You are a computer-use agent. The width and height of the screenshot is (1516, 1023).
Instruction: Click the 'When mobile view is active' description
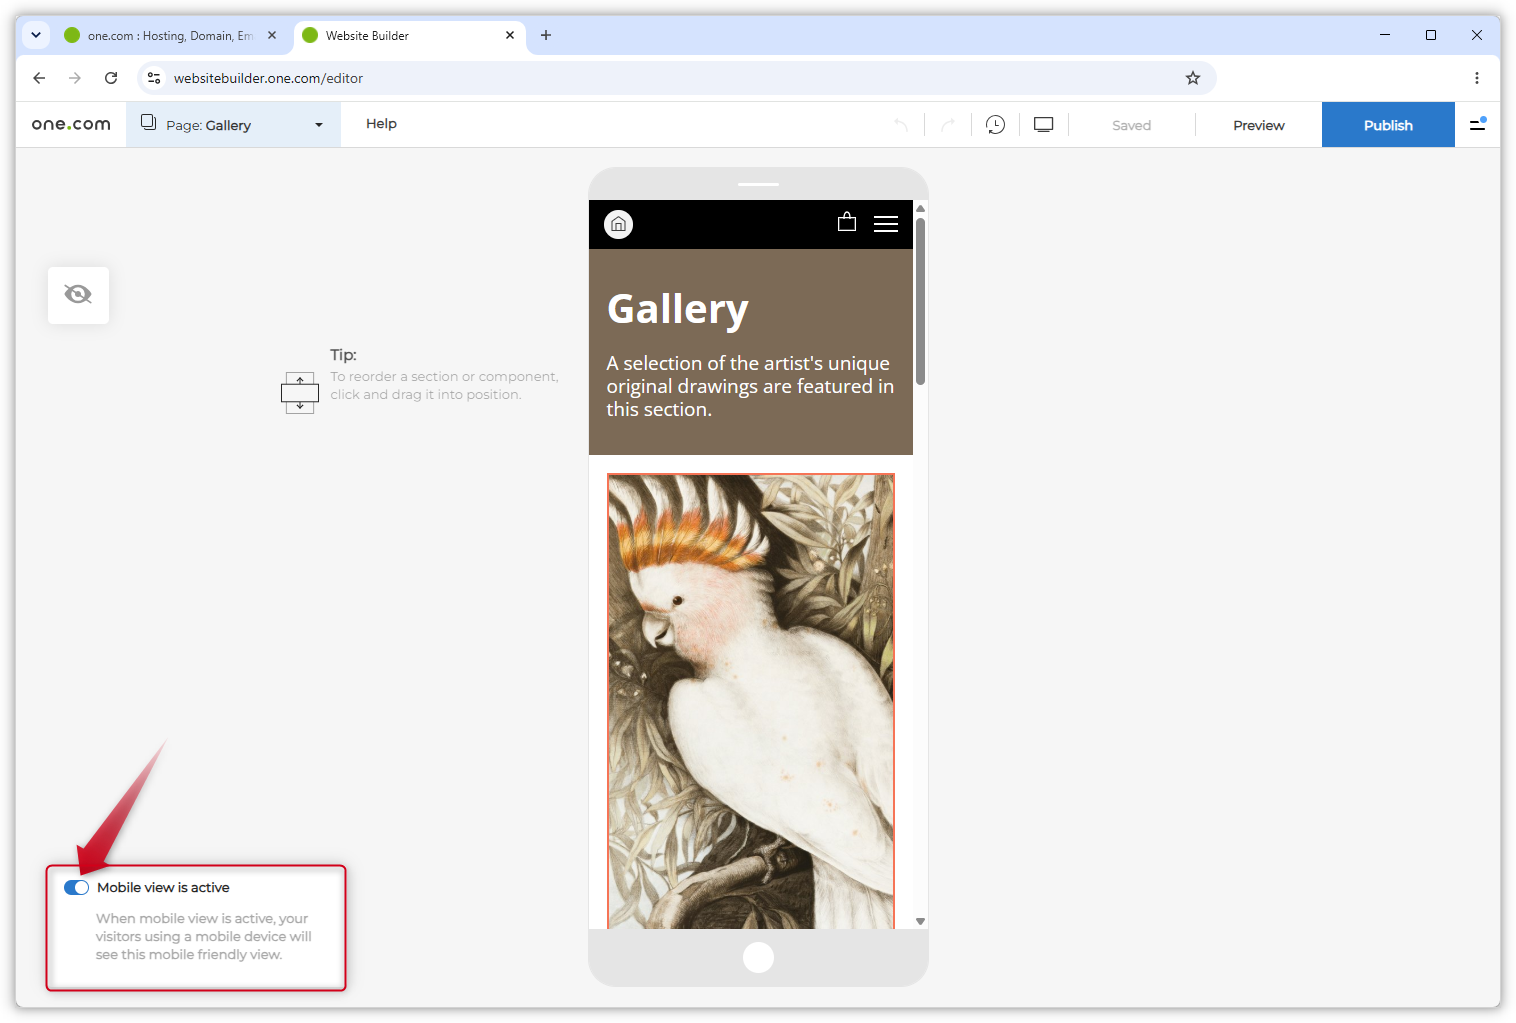pyautogui.click(x=204, y=937)
